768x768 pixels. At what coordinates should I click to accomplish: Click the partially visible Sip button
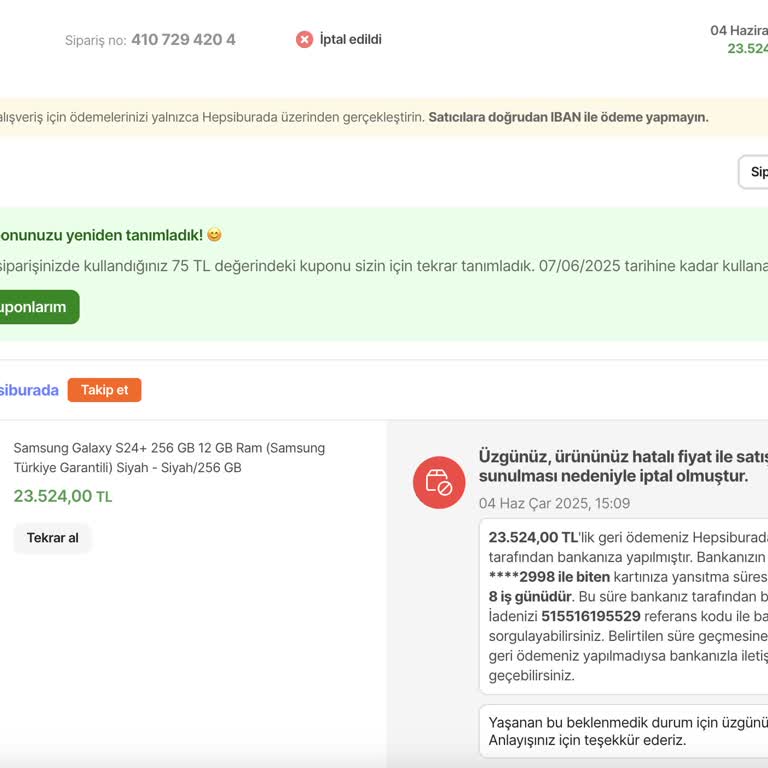click(x=753, y=172)
